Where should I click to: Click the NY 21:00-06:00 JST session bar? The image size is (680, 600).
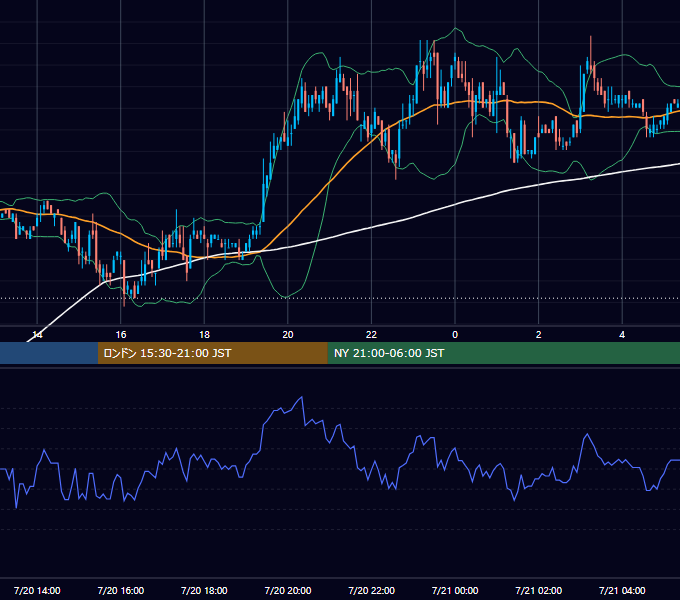click(503, 353)
